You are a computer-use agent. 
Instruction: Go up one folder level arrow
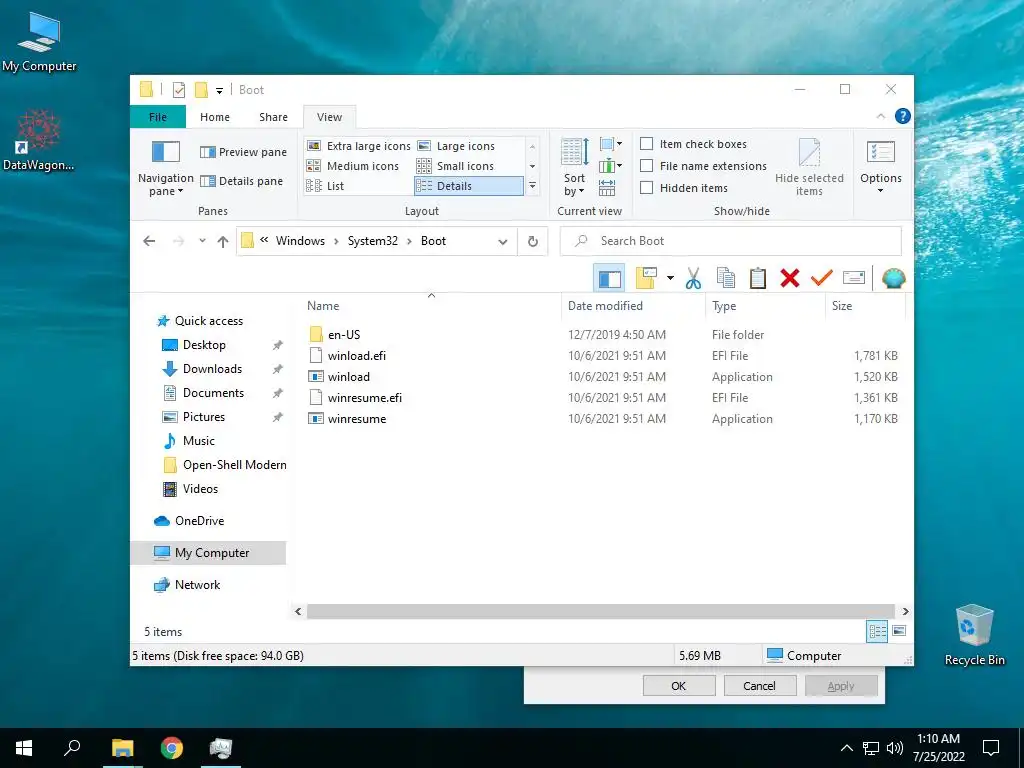[x=223, y=241]
